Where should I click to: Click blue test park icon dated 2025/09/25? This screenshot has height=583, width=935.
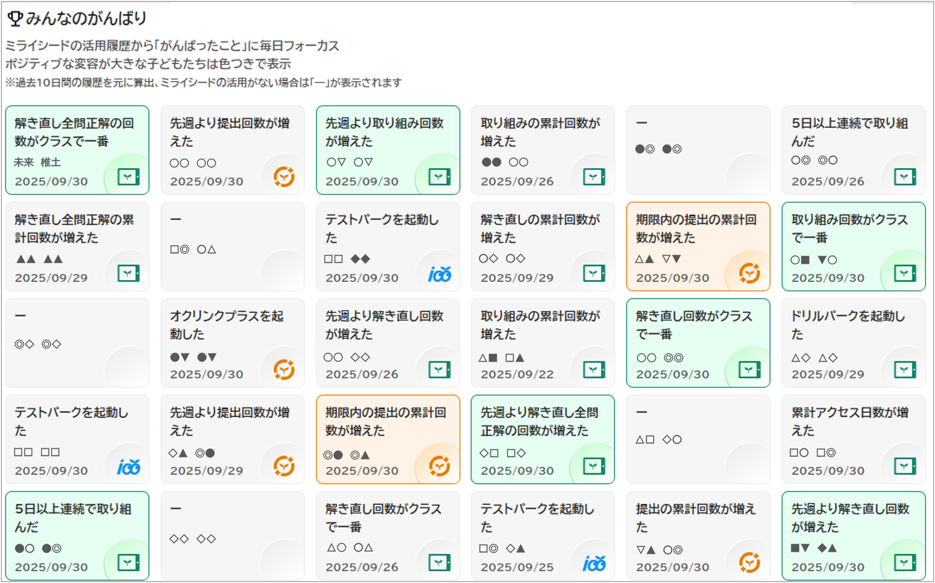(595, 563)
